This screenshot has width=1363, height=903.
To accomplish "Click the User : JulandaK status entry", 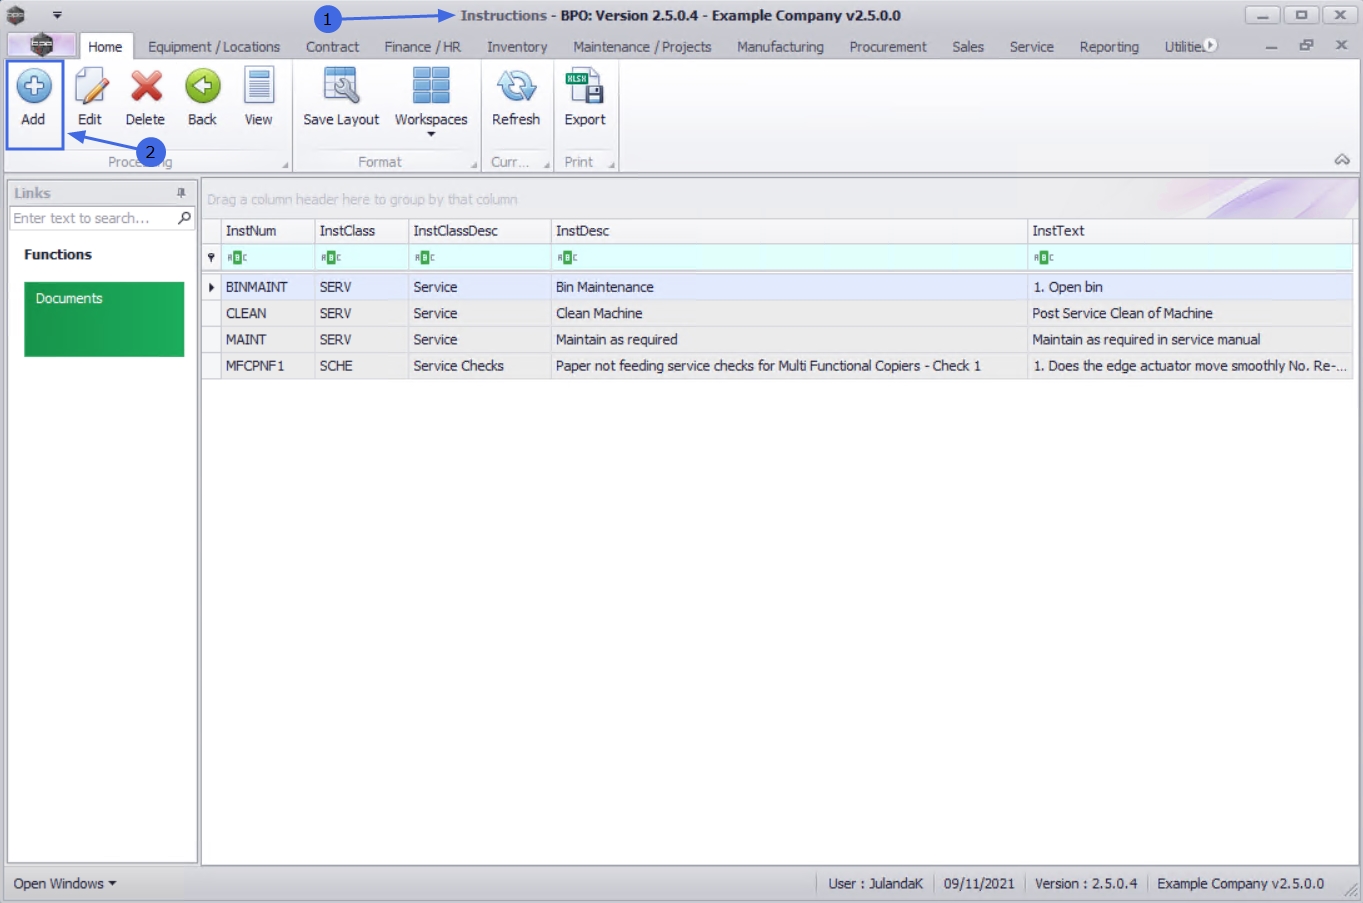I will [x=875, y=883].
